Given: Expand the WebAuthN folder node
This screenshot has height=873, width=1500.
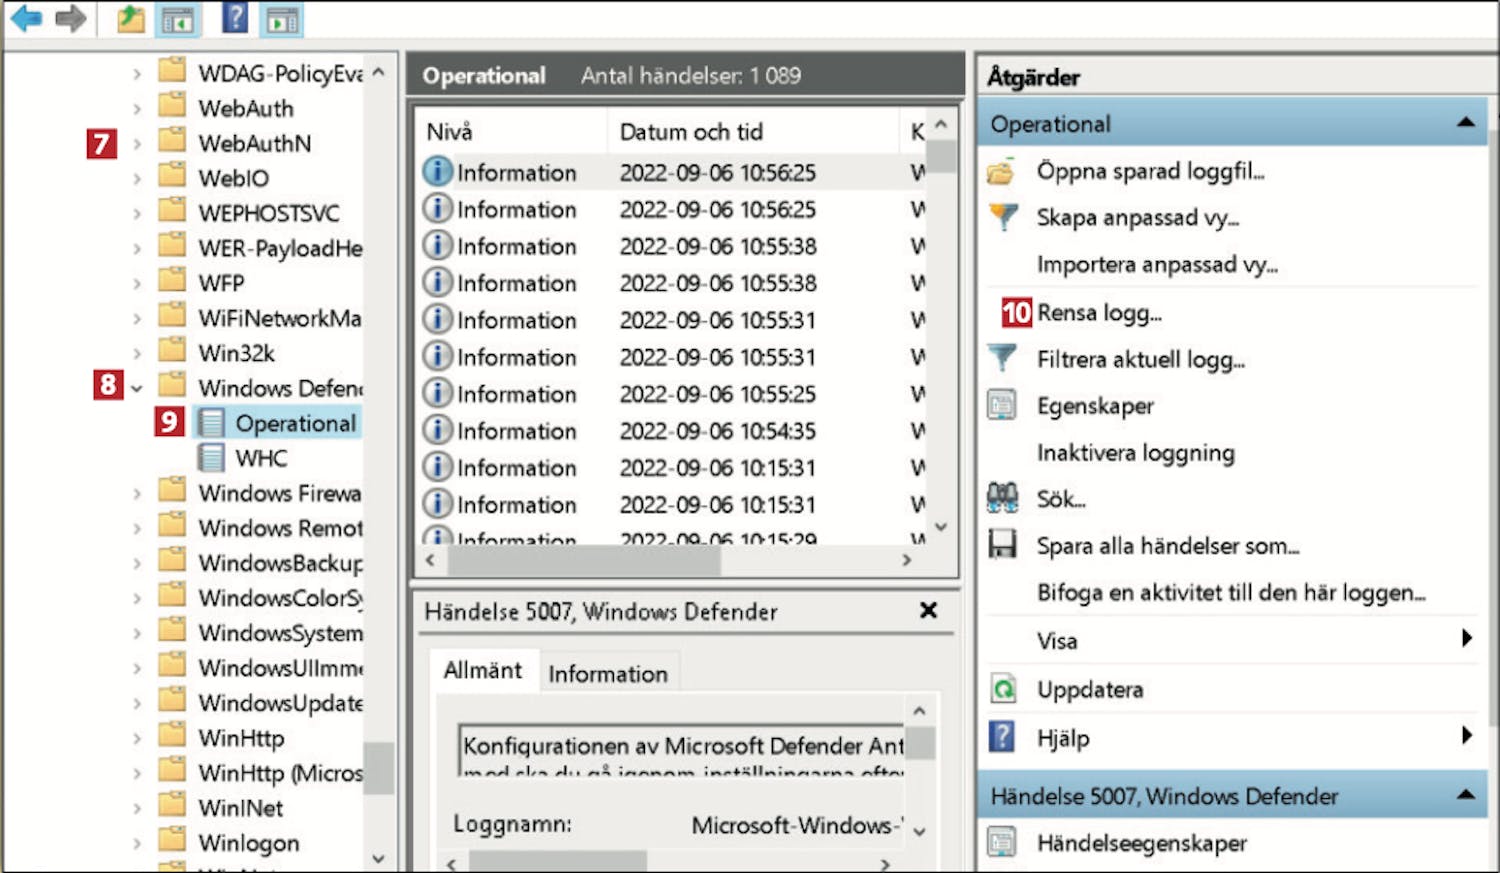Looking at the screenshot, I should [137, 144].
